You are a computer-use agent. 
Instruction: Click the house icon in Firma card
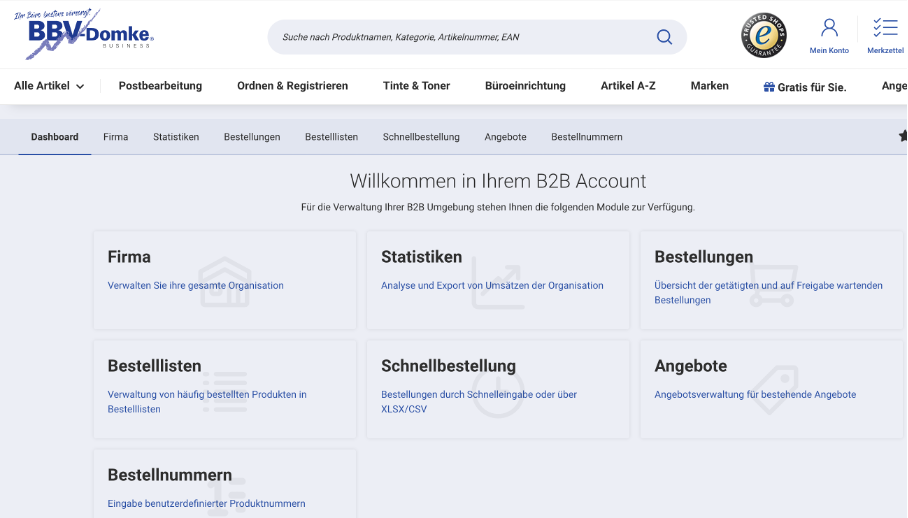point(225,282)
